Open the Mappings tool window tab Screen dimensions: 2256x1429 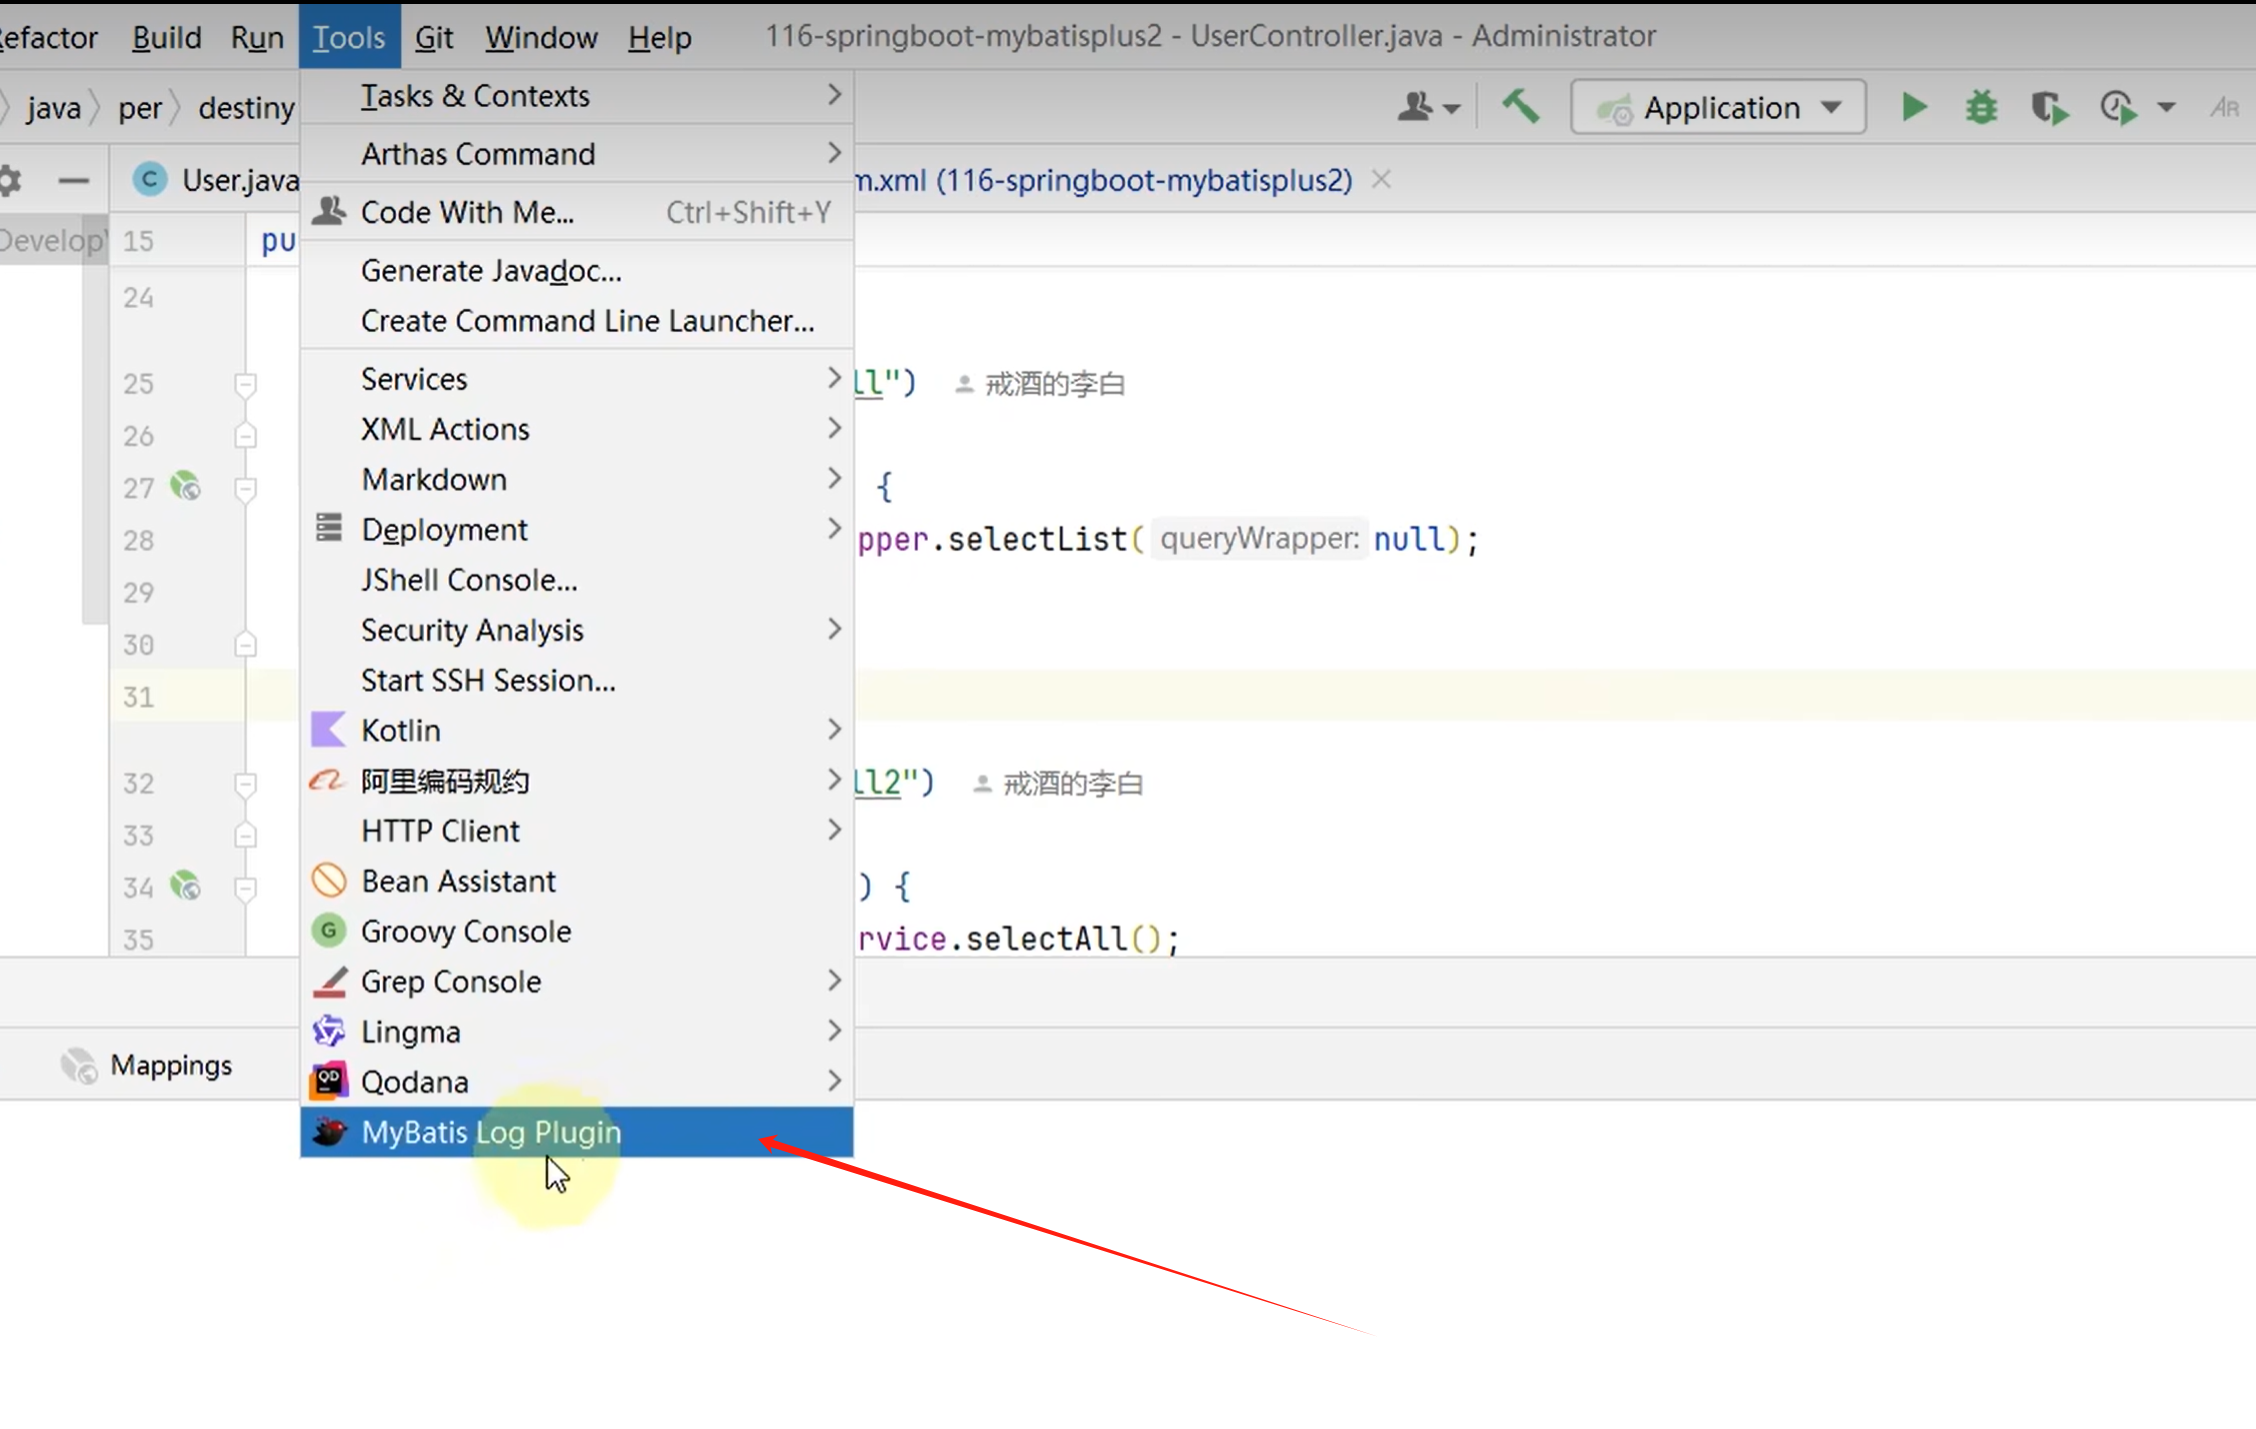(x=146, y=1066)
